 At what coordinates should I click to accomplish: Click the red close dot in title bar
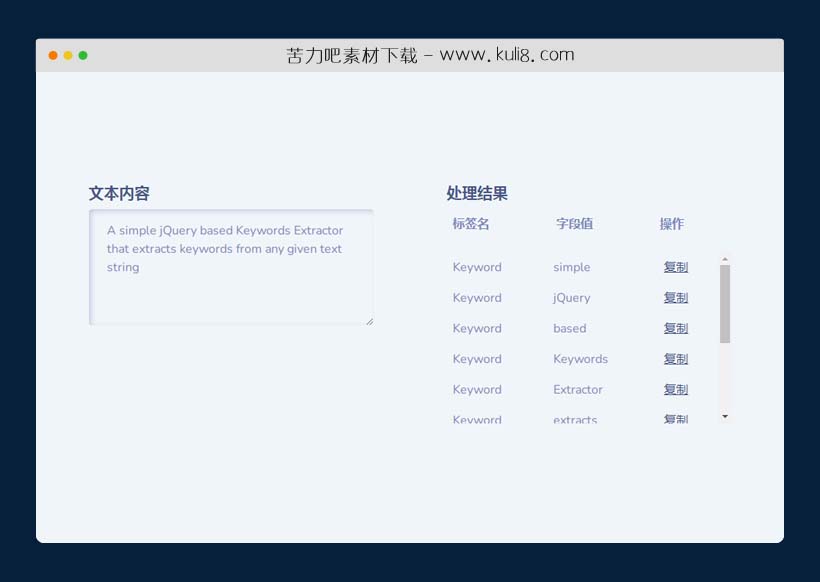click(53, 55)
